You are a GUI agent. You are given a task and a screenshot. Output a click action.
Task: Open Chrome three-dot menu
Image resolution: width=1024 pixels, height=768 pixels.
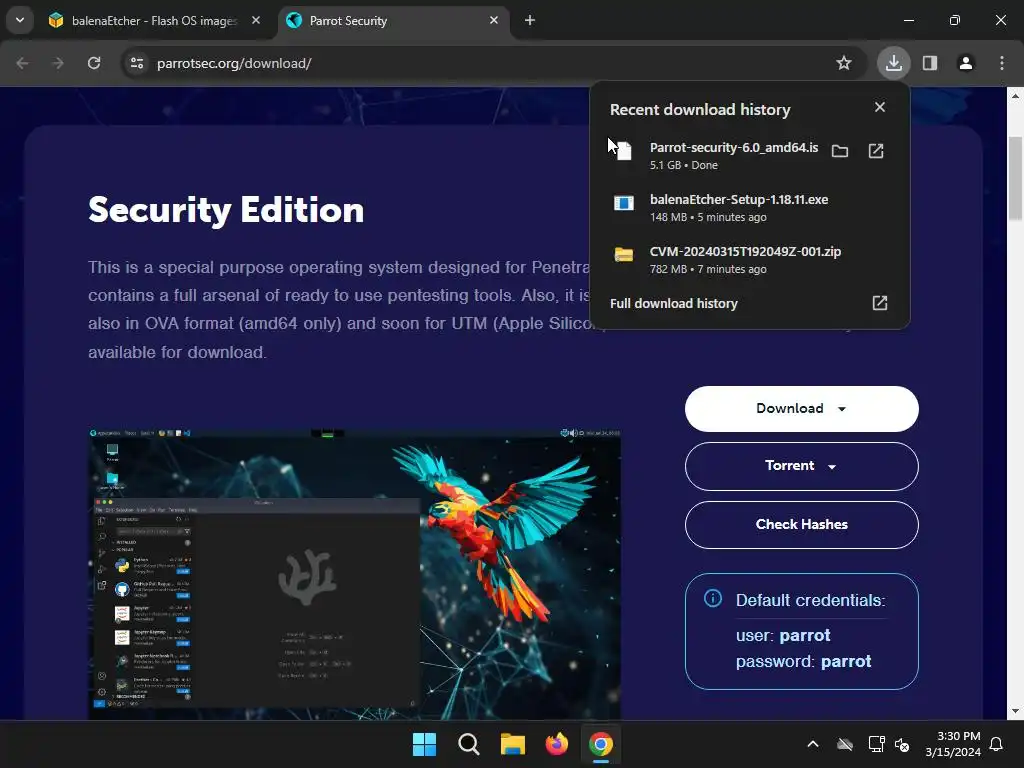1002,63
